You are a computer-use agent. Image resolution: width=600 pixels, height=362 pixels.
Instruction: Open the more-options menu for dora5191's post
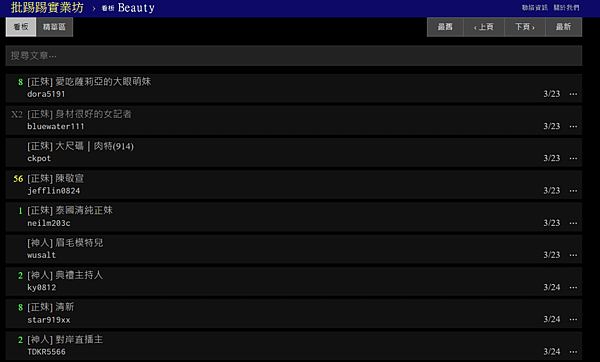[x=573, y=94]
